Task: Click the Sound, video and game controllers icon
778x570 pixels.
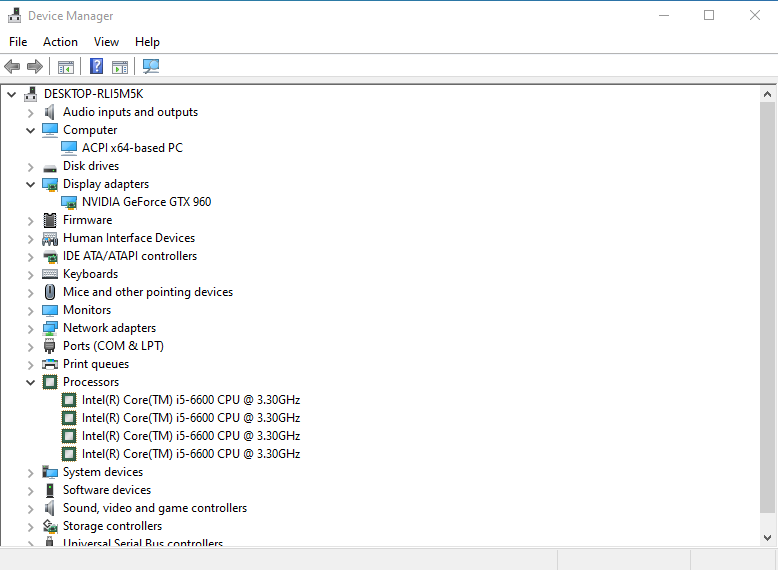Action: pos(50,508)
